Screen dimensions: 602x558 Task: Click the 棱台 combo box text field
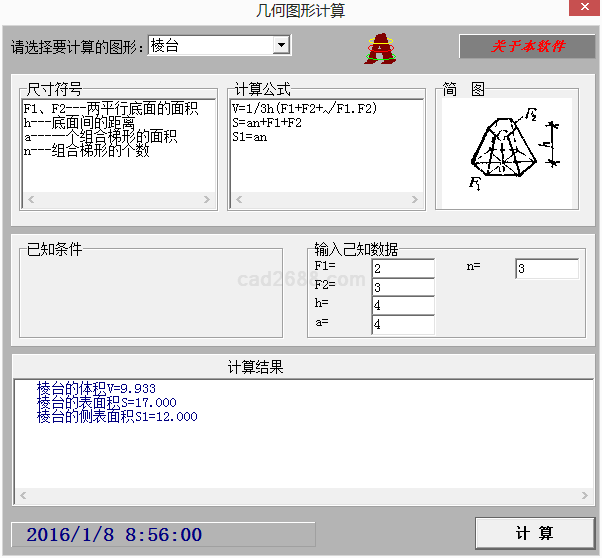209,45
